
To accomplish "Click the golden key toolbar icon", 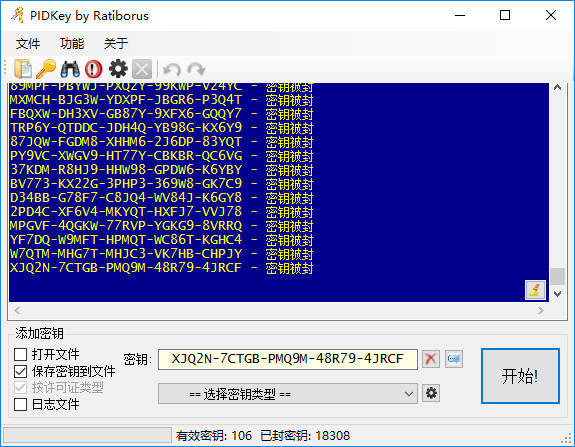I will click(x=46, y=69).
